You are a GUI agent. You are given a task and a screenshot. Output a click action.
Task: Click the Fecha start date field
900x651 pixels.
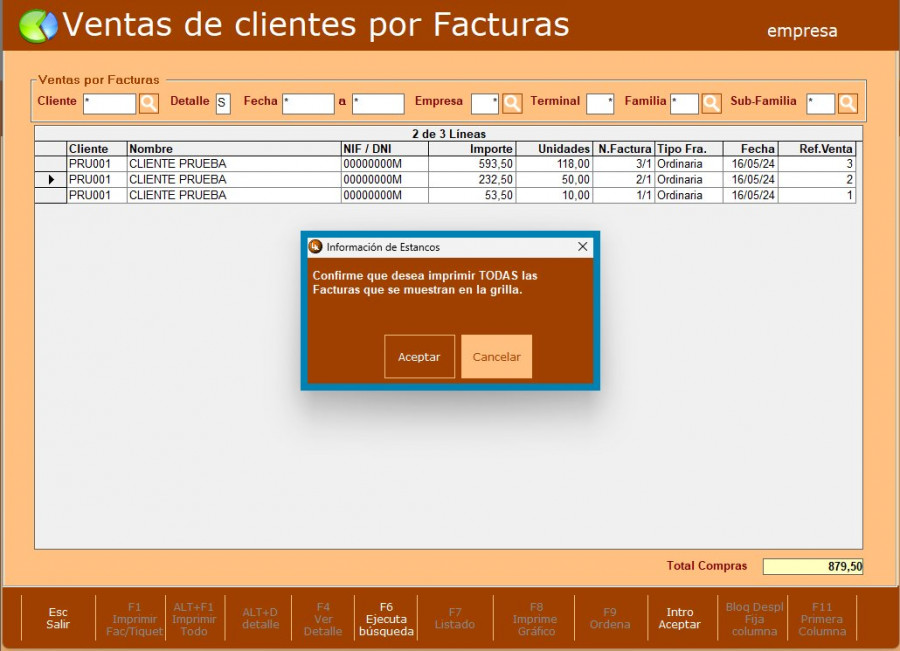click(308, 103)
